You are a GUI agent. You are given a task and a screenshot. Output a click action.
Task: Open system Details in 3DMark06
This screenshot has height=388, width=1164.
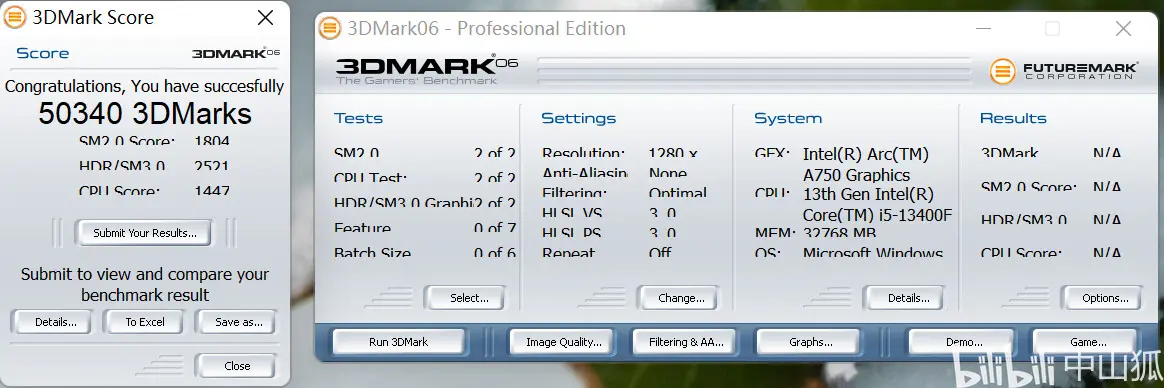click(904, 298)
